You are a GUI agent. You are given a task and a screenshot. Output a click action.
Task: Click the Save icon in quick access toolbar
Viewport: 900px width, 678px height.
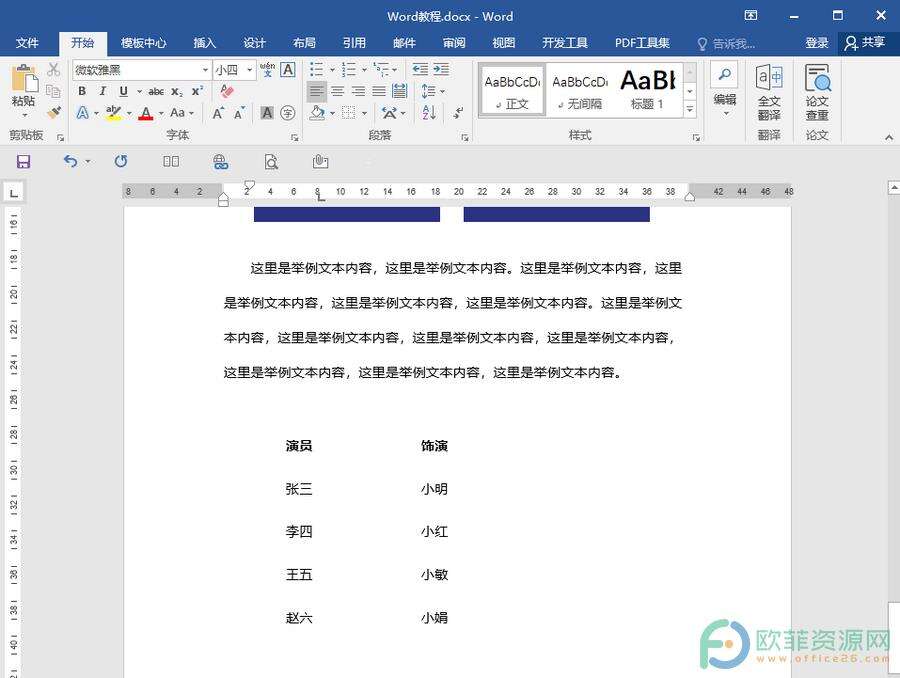tap(23, 161)
